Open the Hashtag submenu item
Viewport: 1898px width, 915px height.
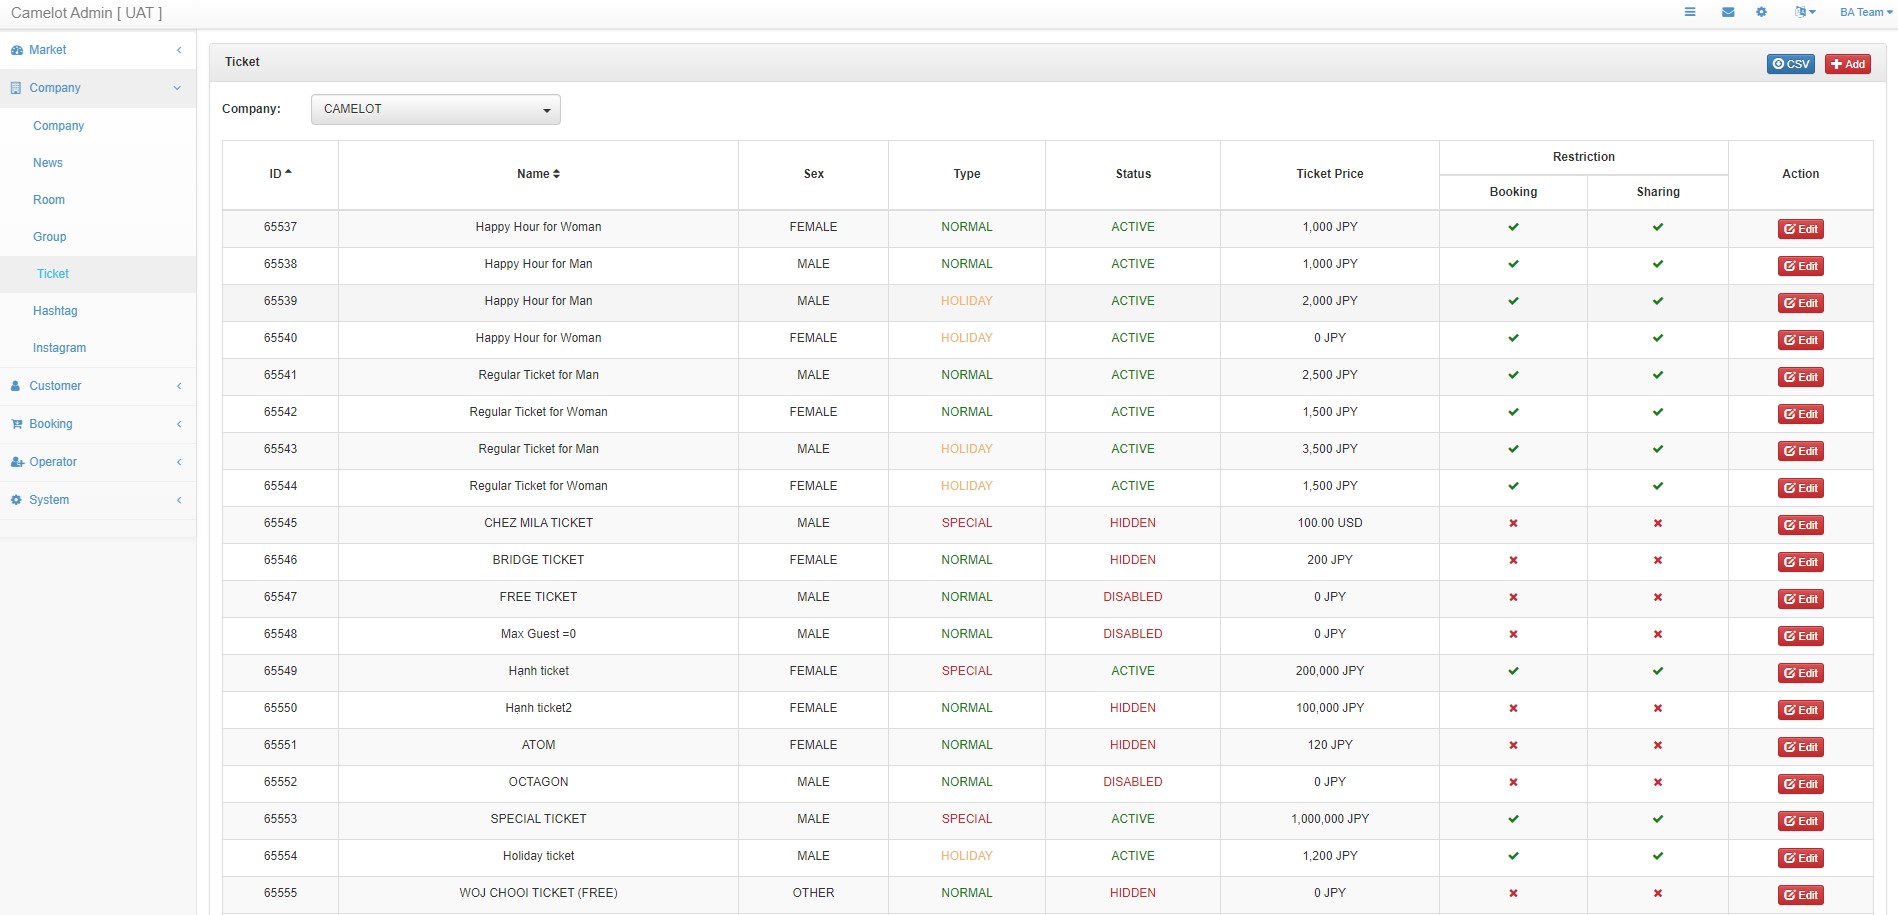[55, 311]
